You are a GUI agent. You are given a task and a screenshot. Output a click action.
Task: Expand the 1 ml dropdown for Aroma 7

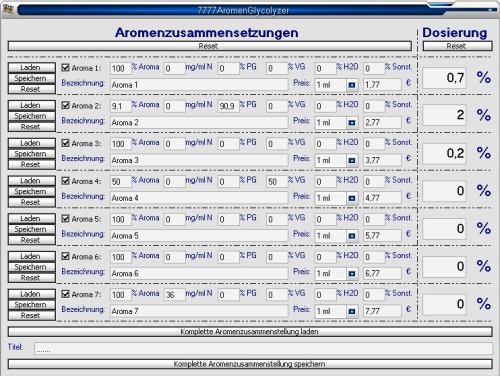click(x=352, y=311)
